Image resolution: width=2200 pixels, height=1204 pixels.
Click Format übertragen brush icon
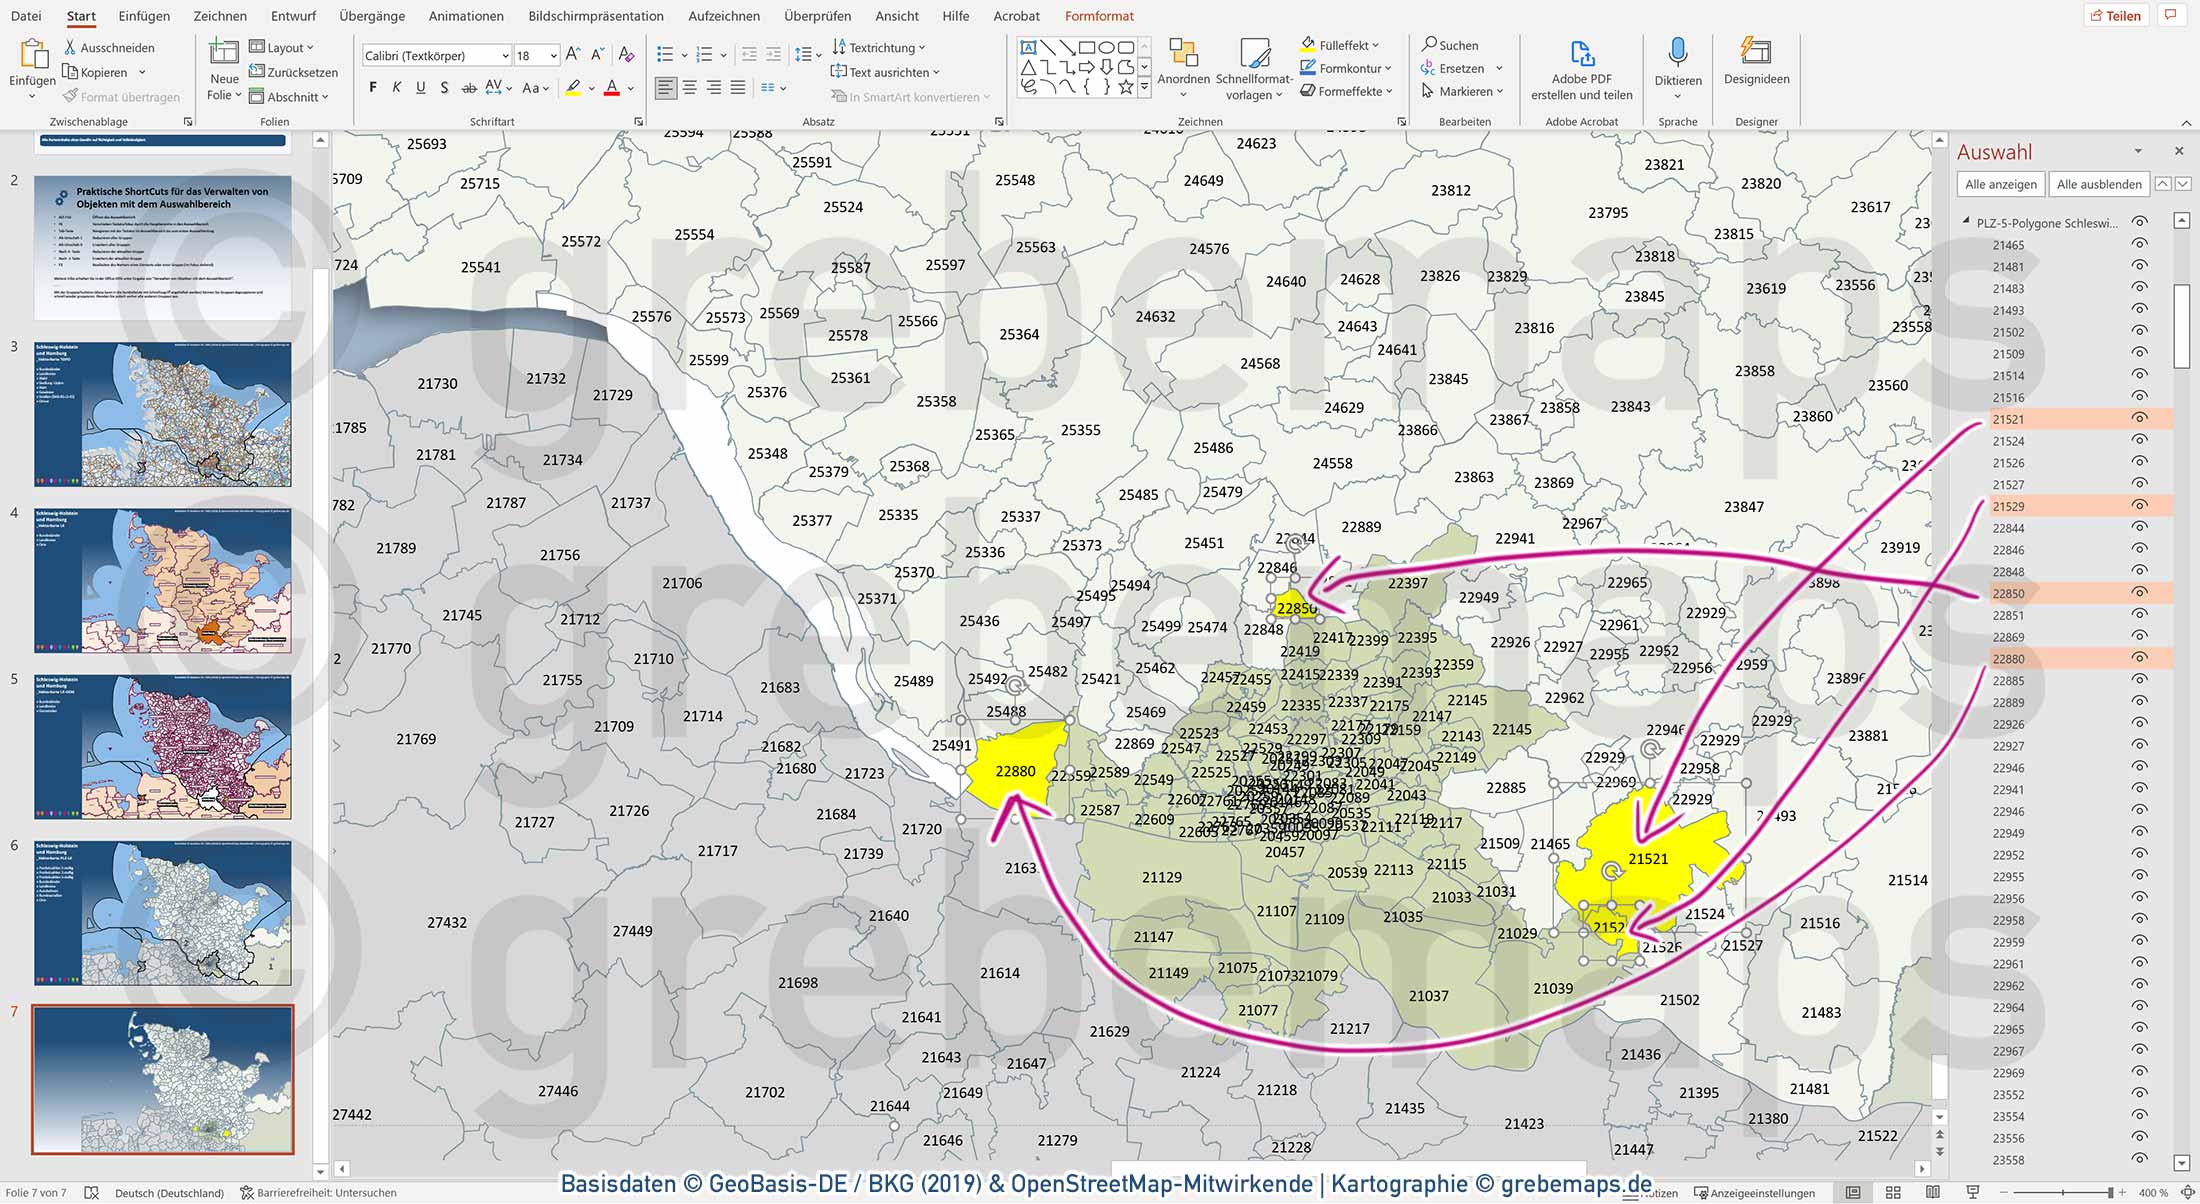point(70,96)
